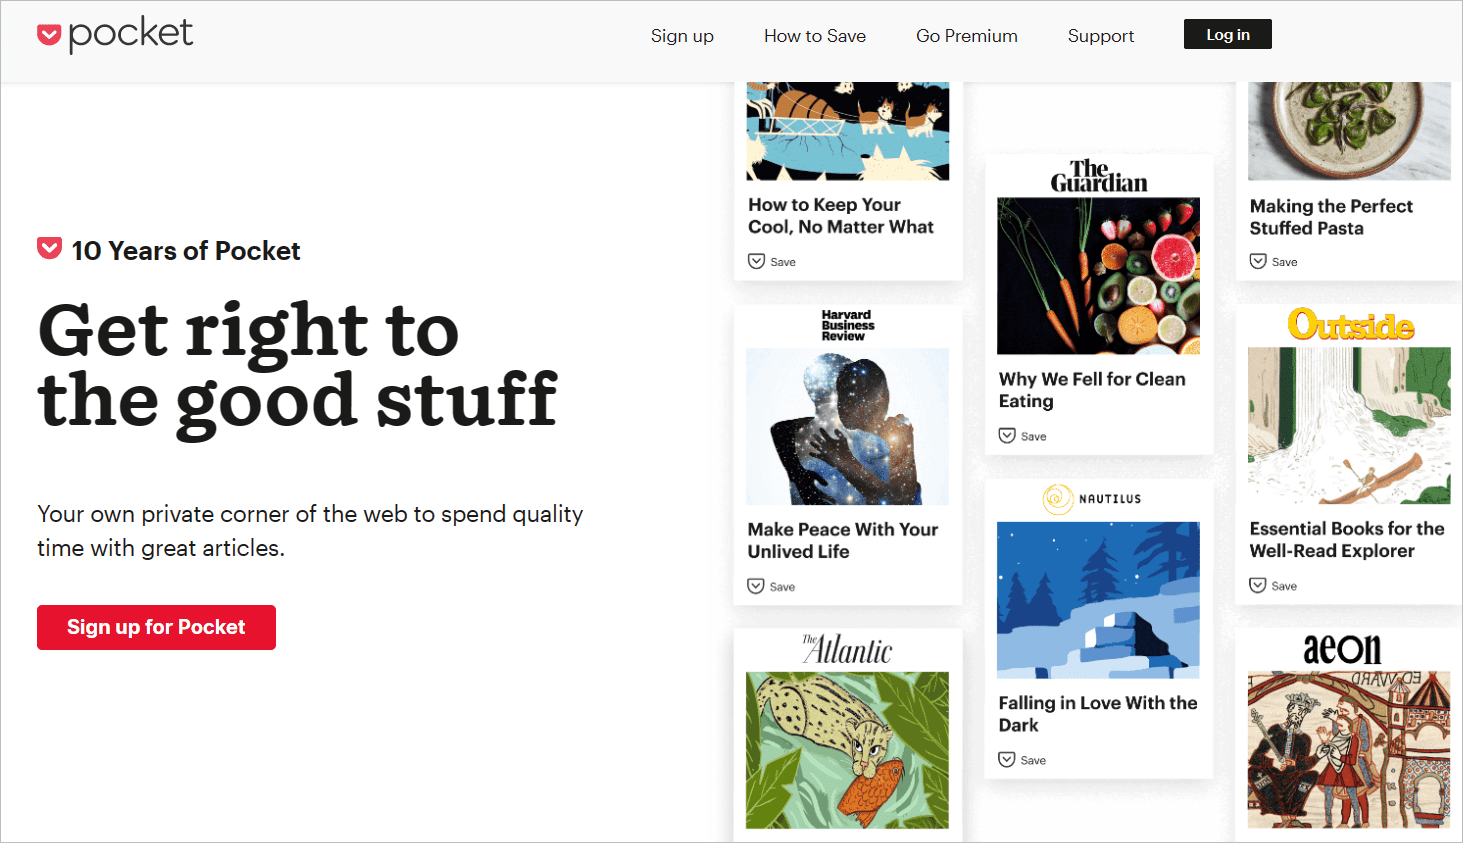Click the snowy igloo illustration thumbnail
This screenshot has height=843, width=1463.
pyautogui.click(x=1098, y=600)
